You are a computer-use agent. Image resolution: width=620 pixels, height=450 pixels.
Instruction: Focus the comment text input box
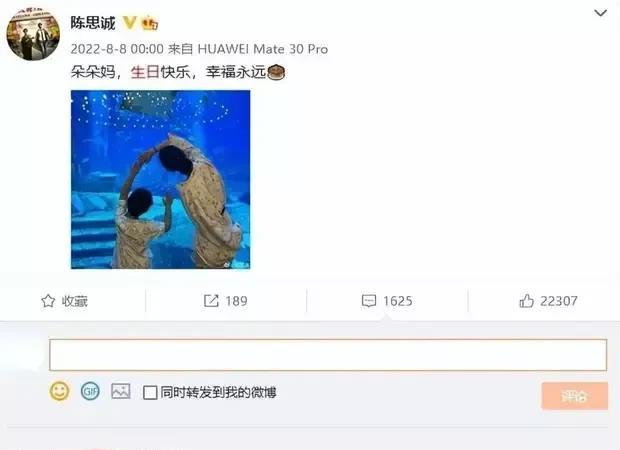click(328, 355)
